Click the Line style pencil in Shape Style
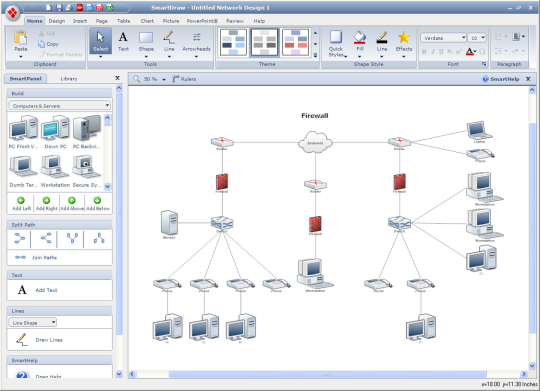540x391 pixels. (382, 37)
